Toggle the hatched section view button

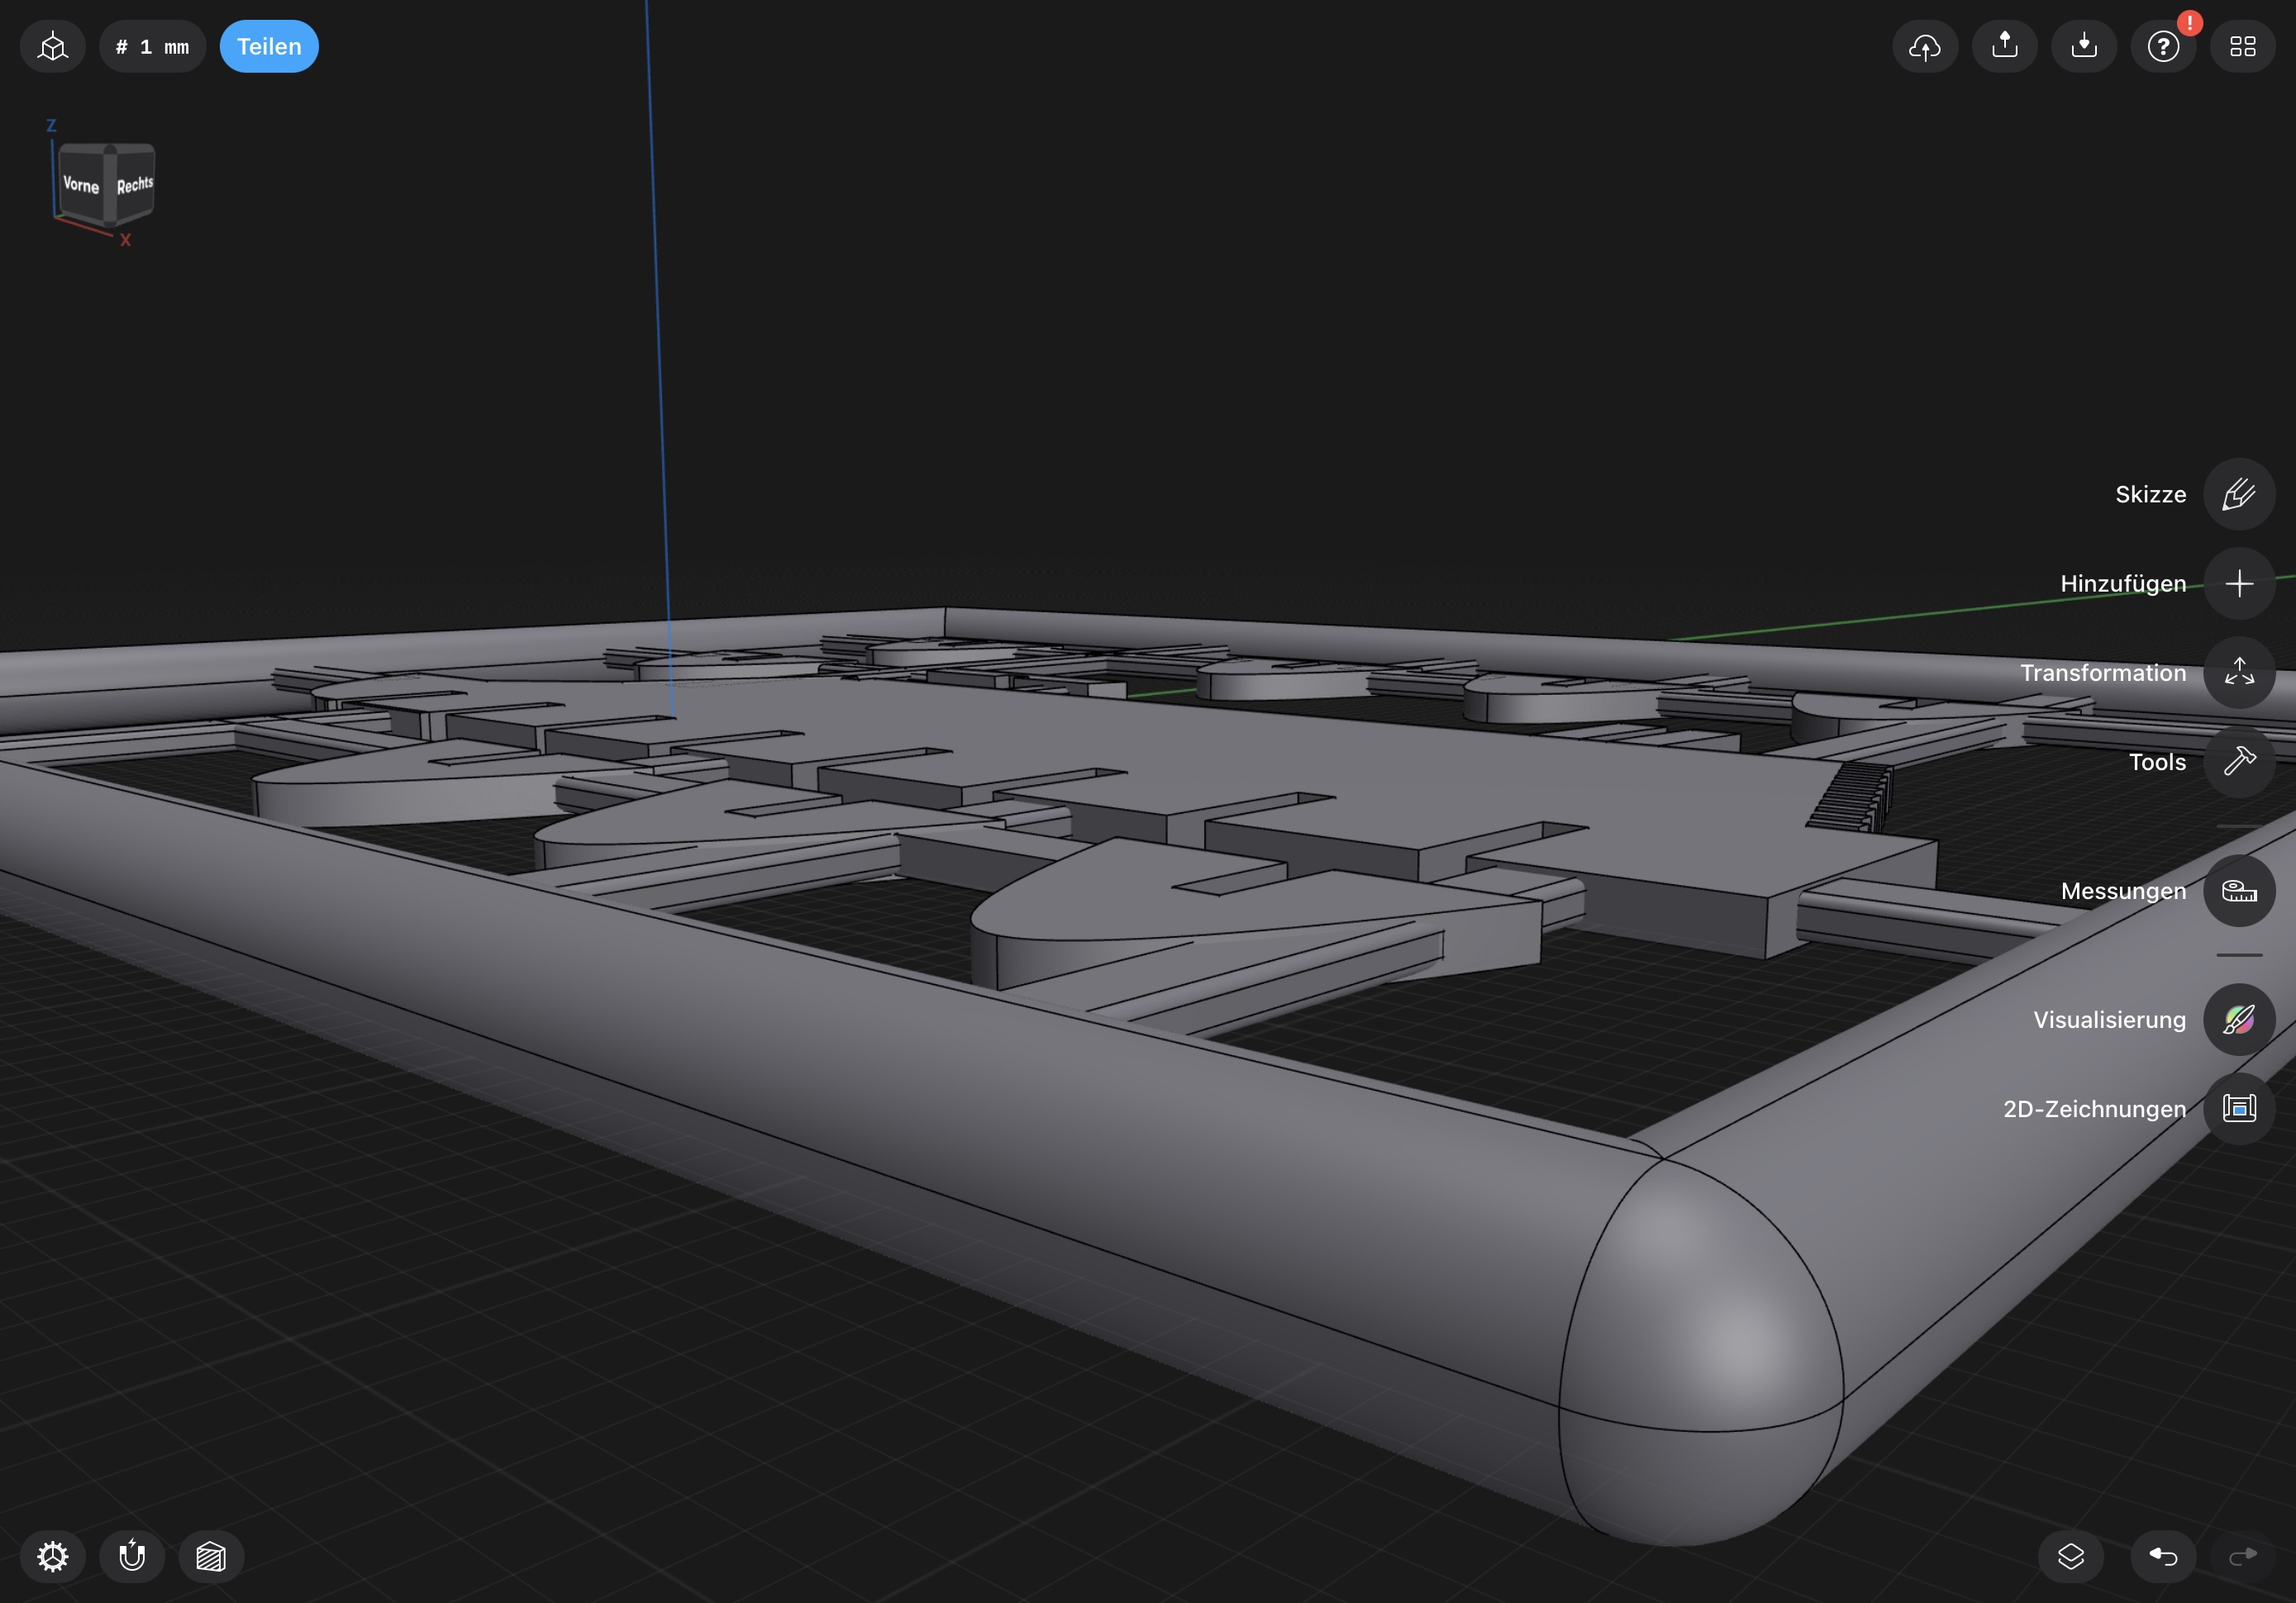[x=211, y=1556]
